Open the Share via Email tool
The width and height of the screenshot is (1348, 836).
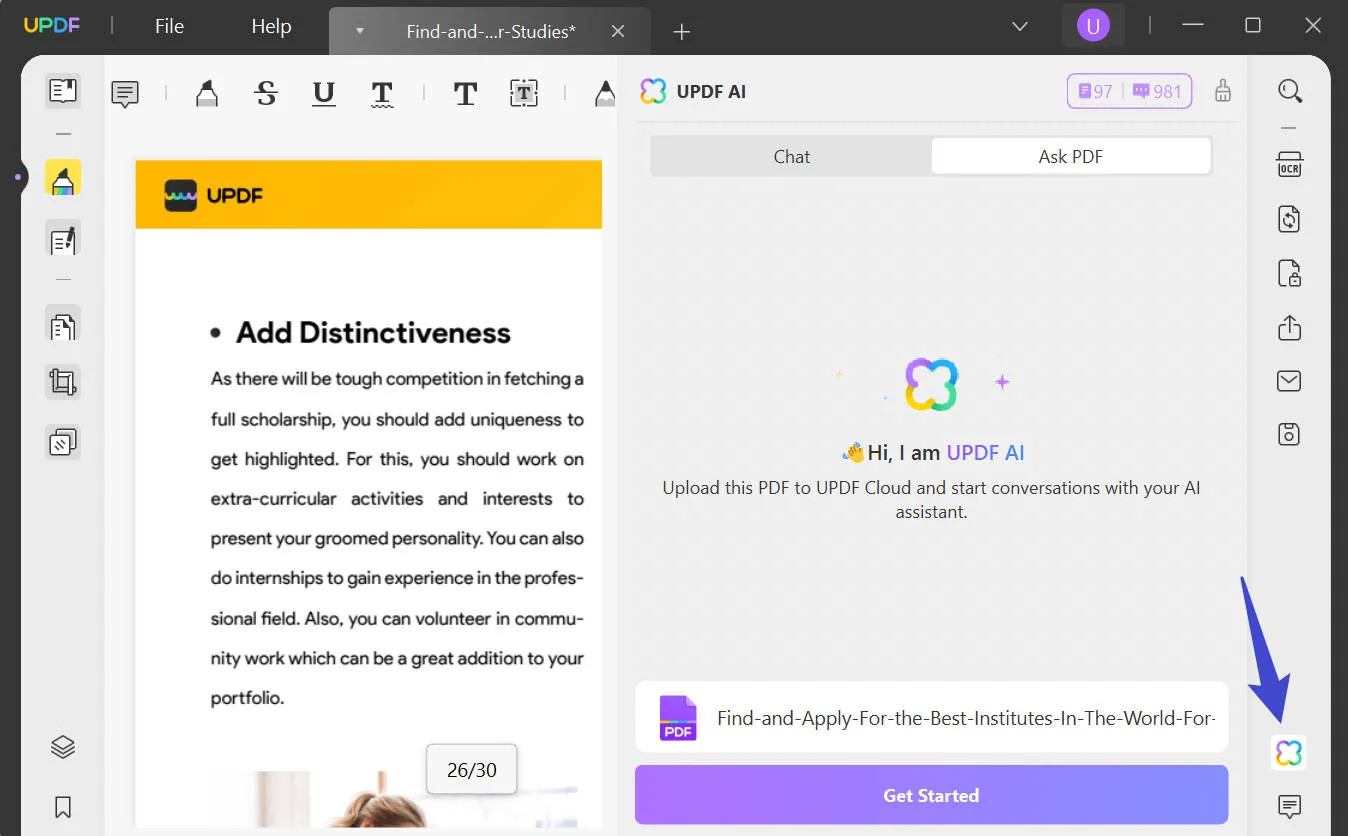tap(1289, 381)
